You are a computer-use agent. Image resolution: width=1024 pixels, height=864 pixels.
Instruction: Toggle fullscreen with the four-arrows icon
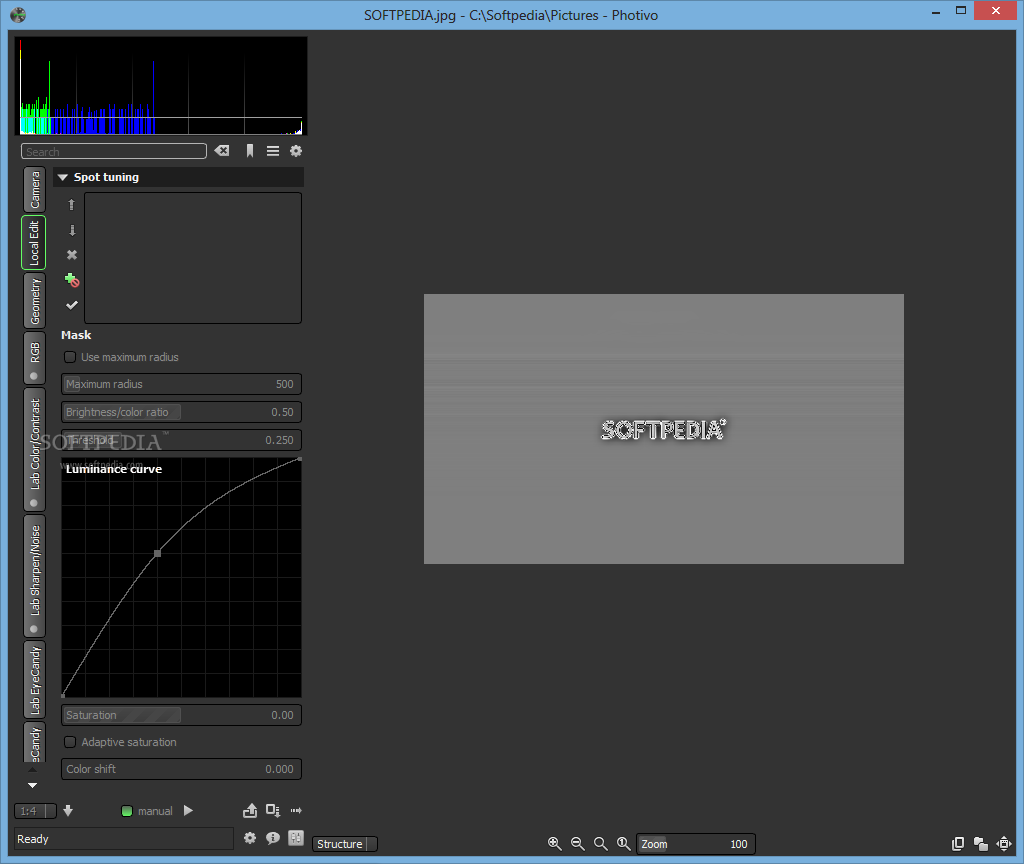1004,844
